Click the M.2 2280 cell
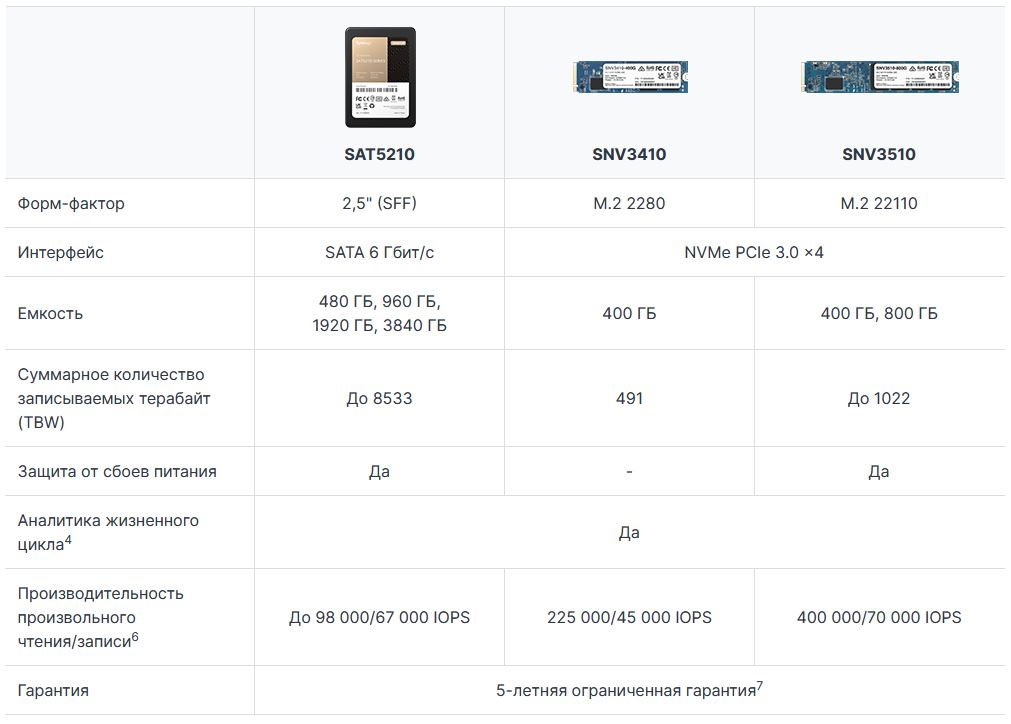The image size is (1011, 724). (x=629, y=203)
